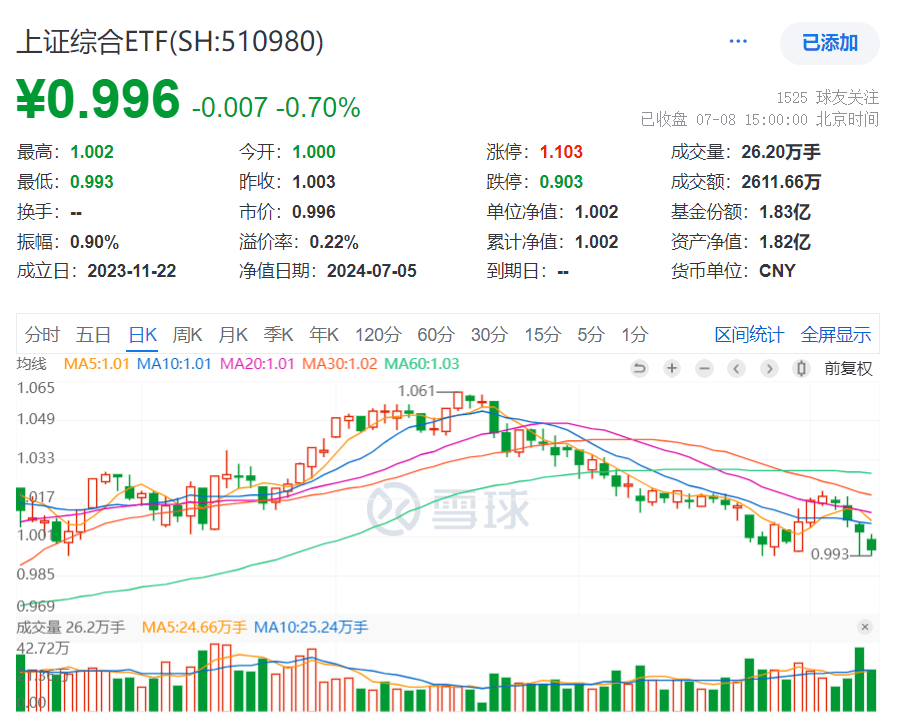Pan chart right with the right chevron
The height and width of the screenshot is (714, 901).
pos(769,368)
